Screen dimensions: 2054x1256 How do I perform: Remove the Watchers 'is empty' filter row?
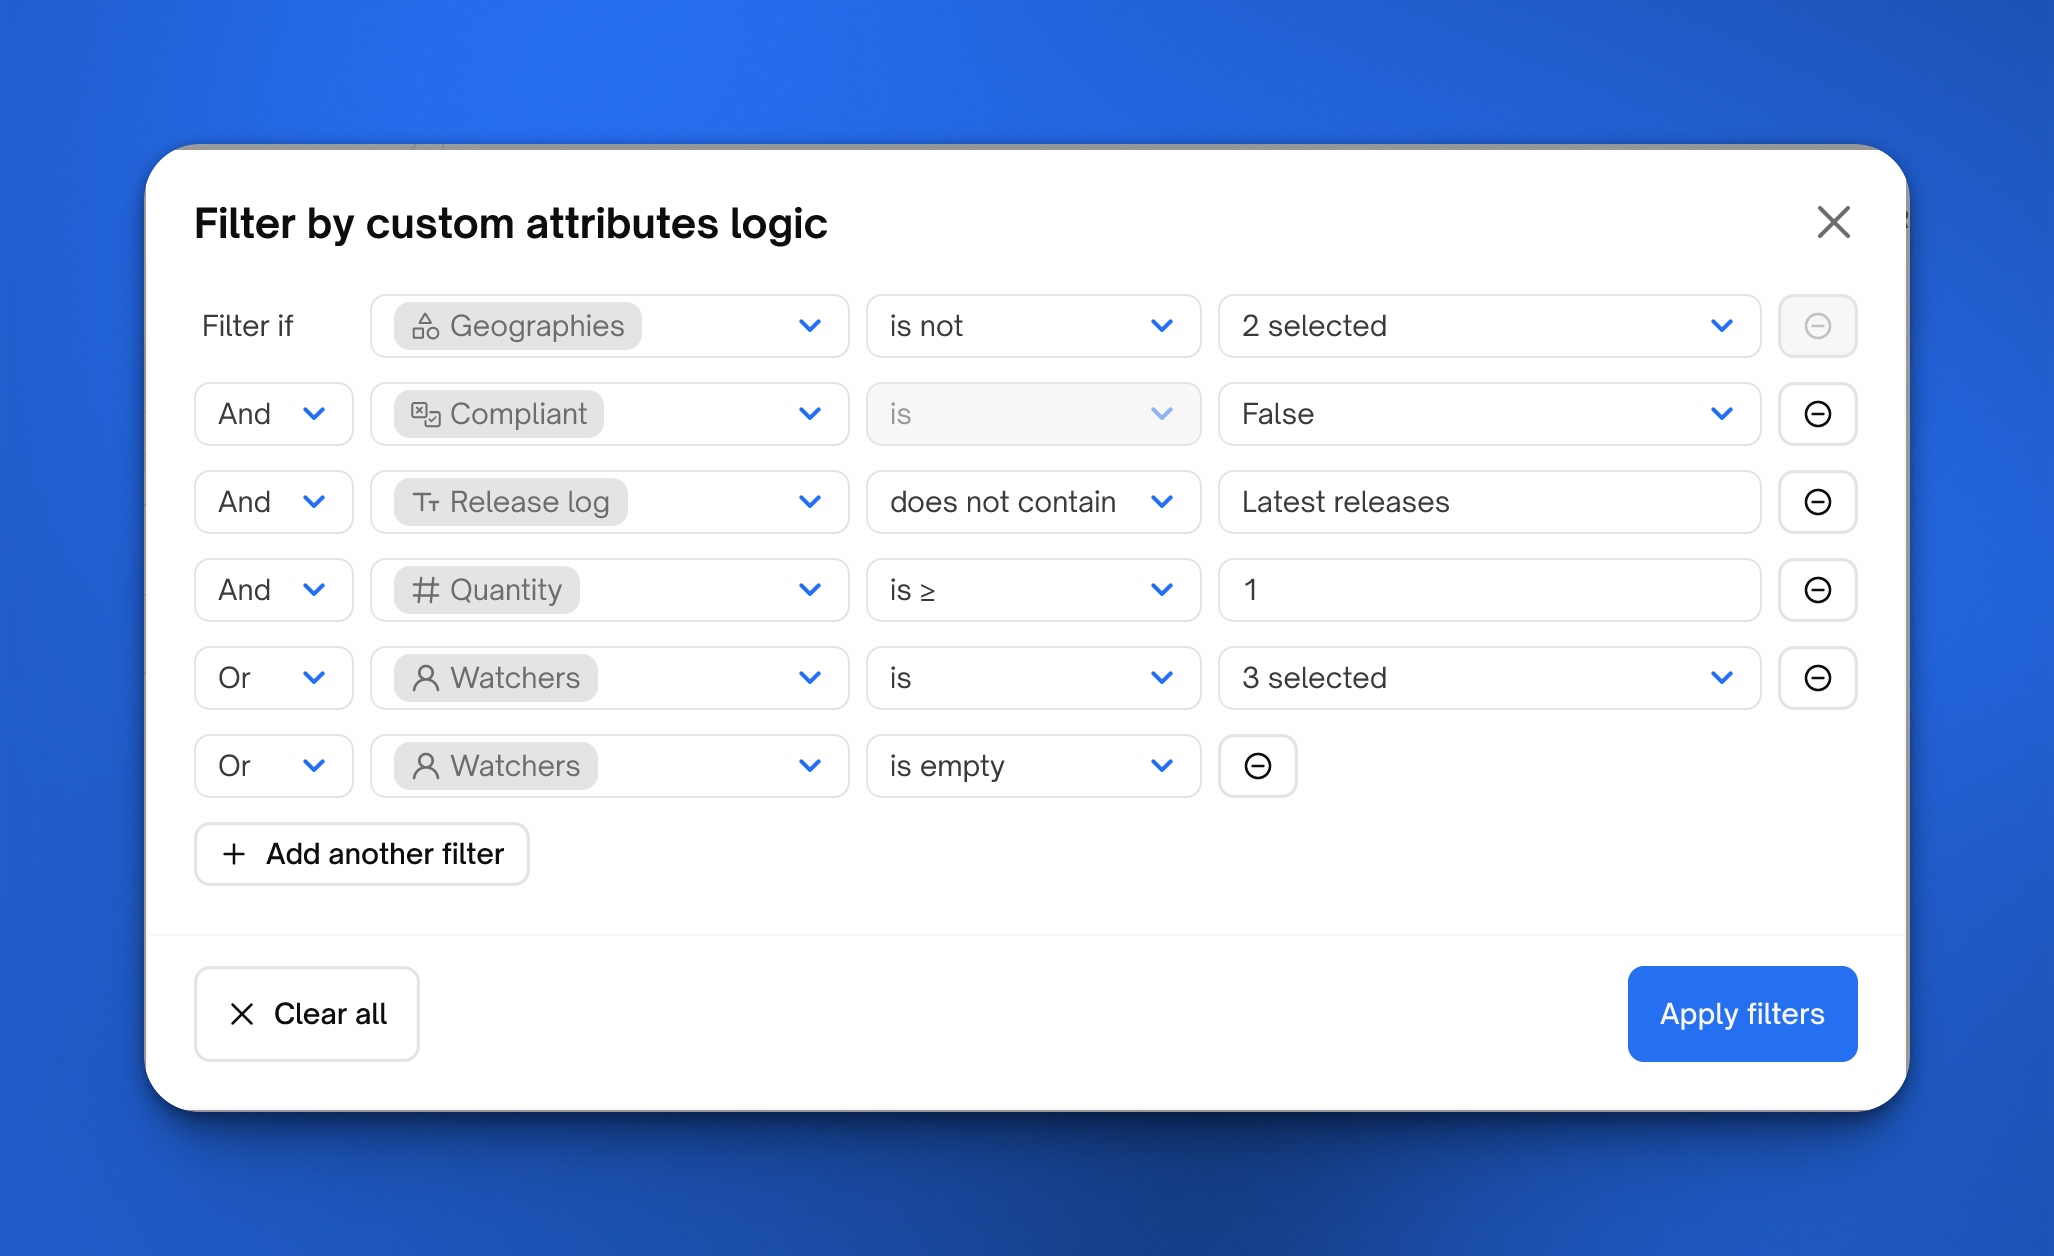click(x=1257, y=766)
